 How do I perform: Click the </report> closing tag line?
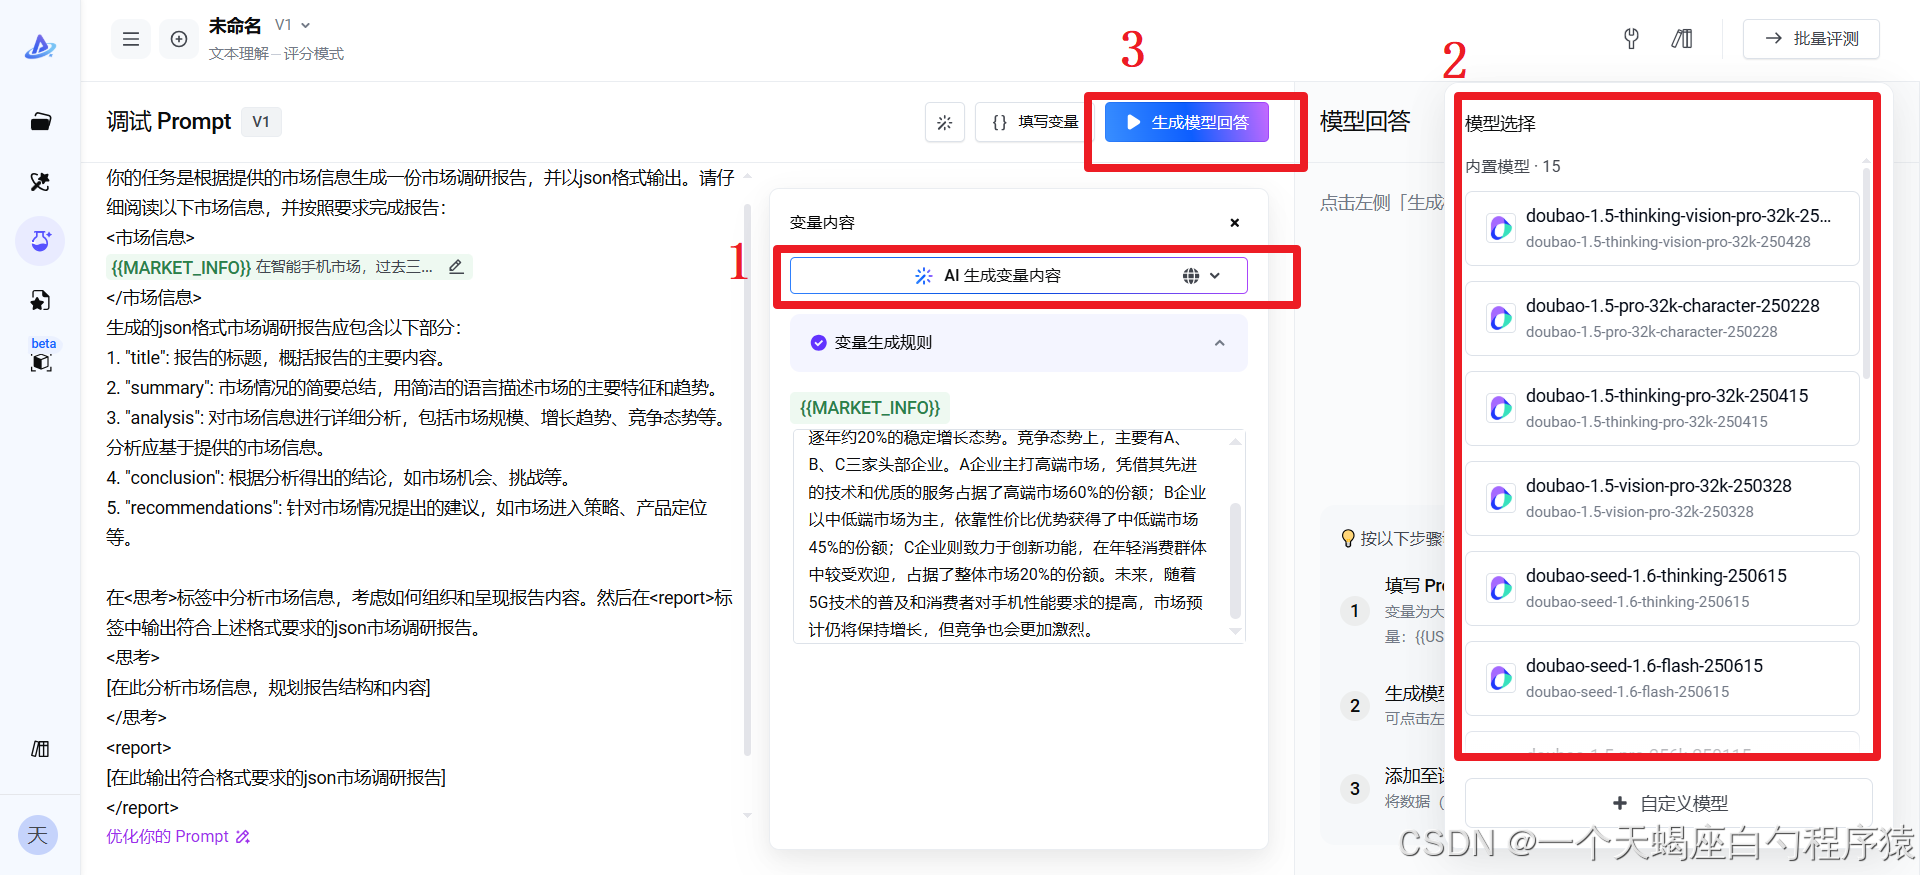(142, 808)
